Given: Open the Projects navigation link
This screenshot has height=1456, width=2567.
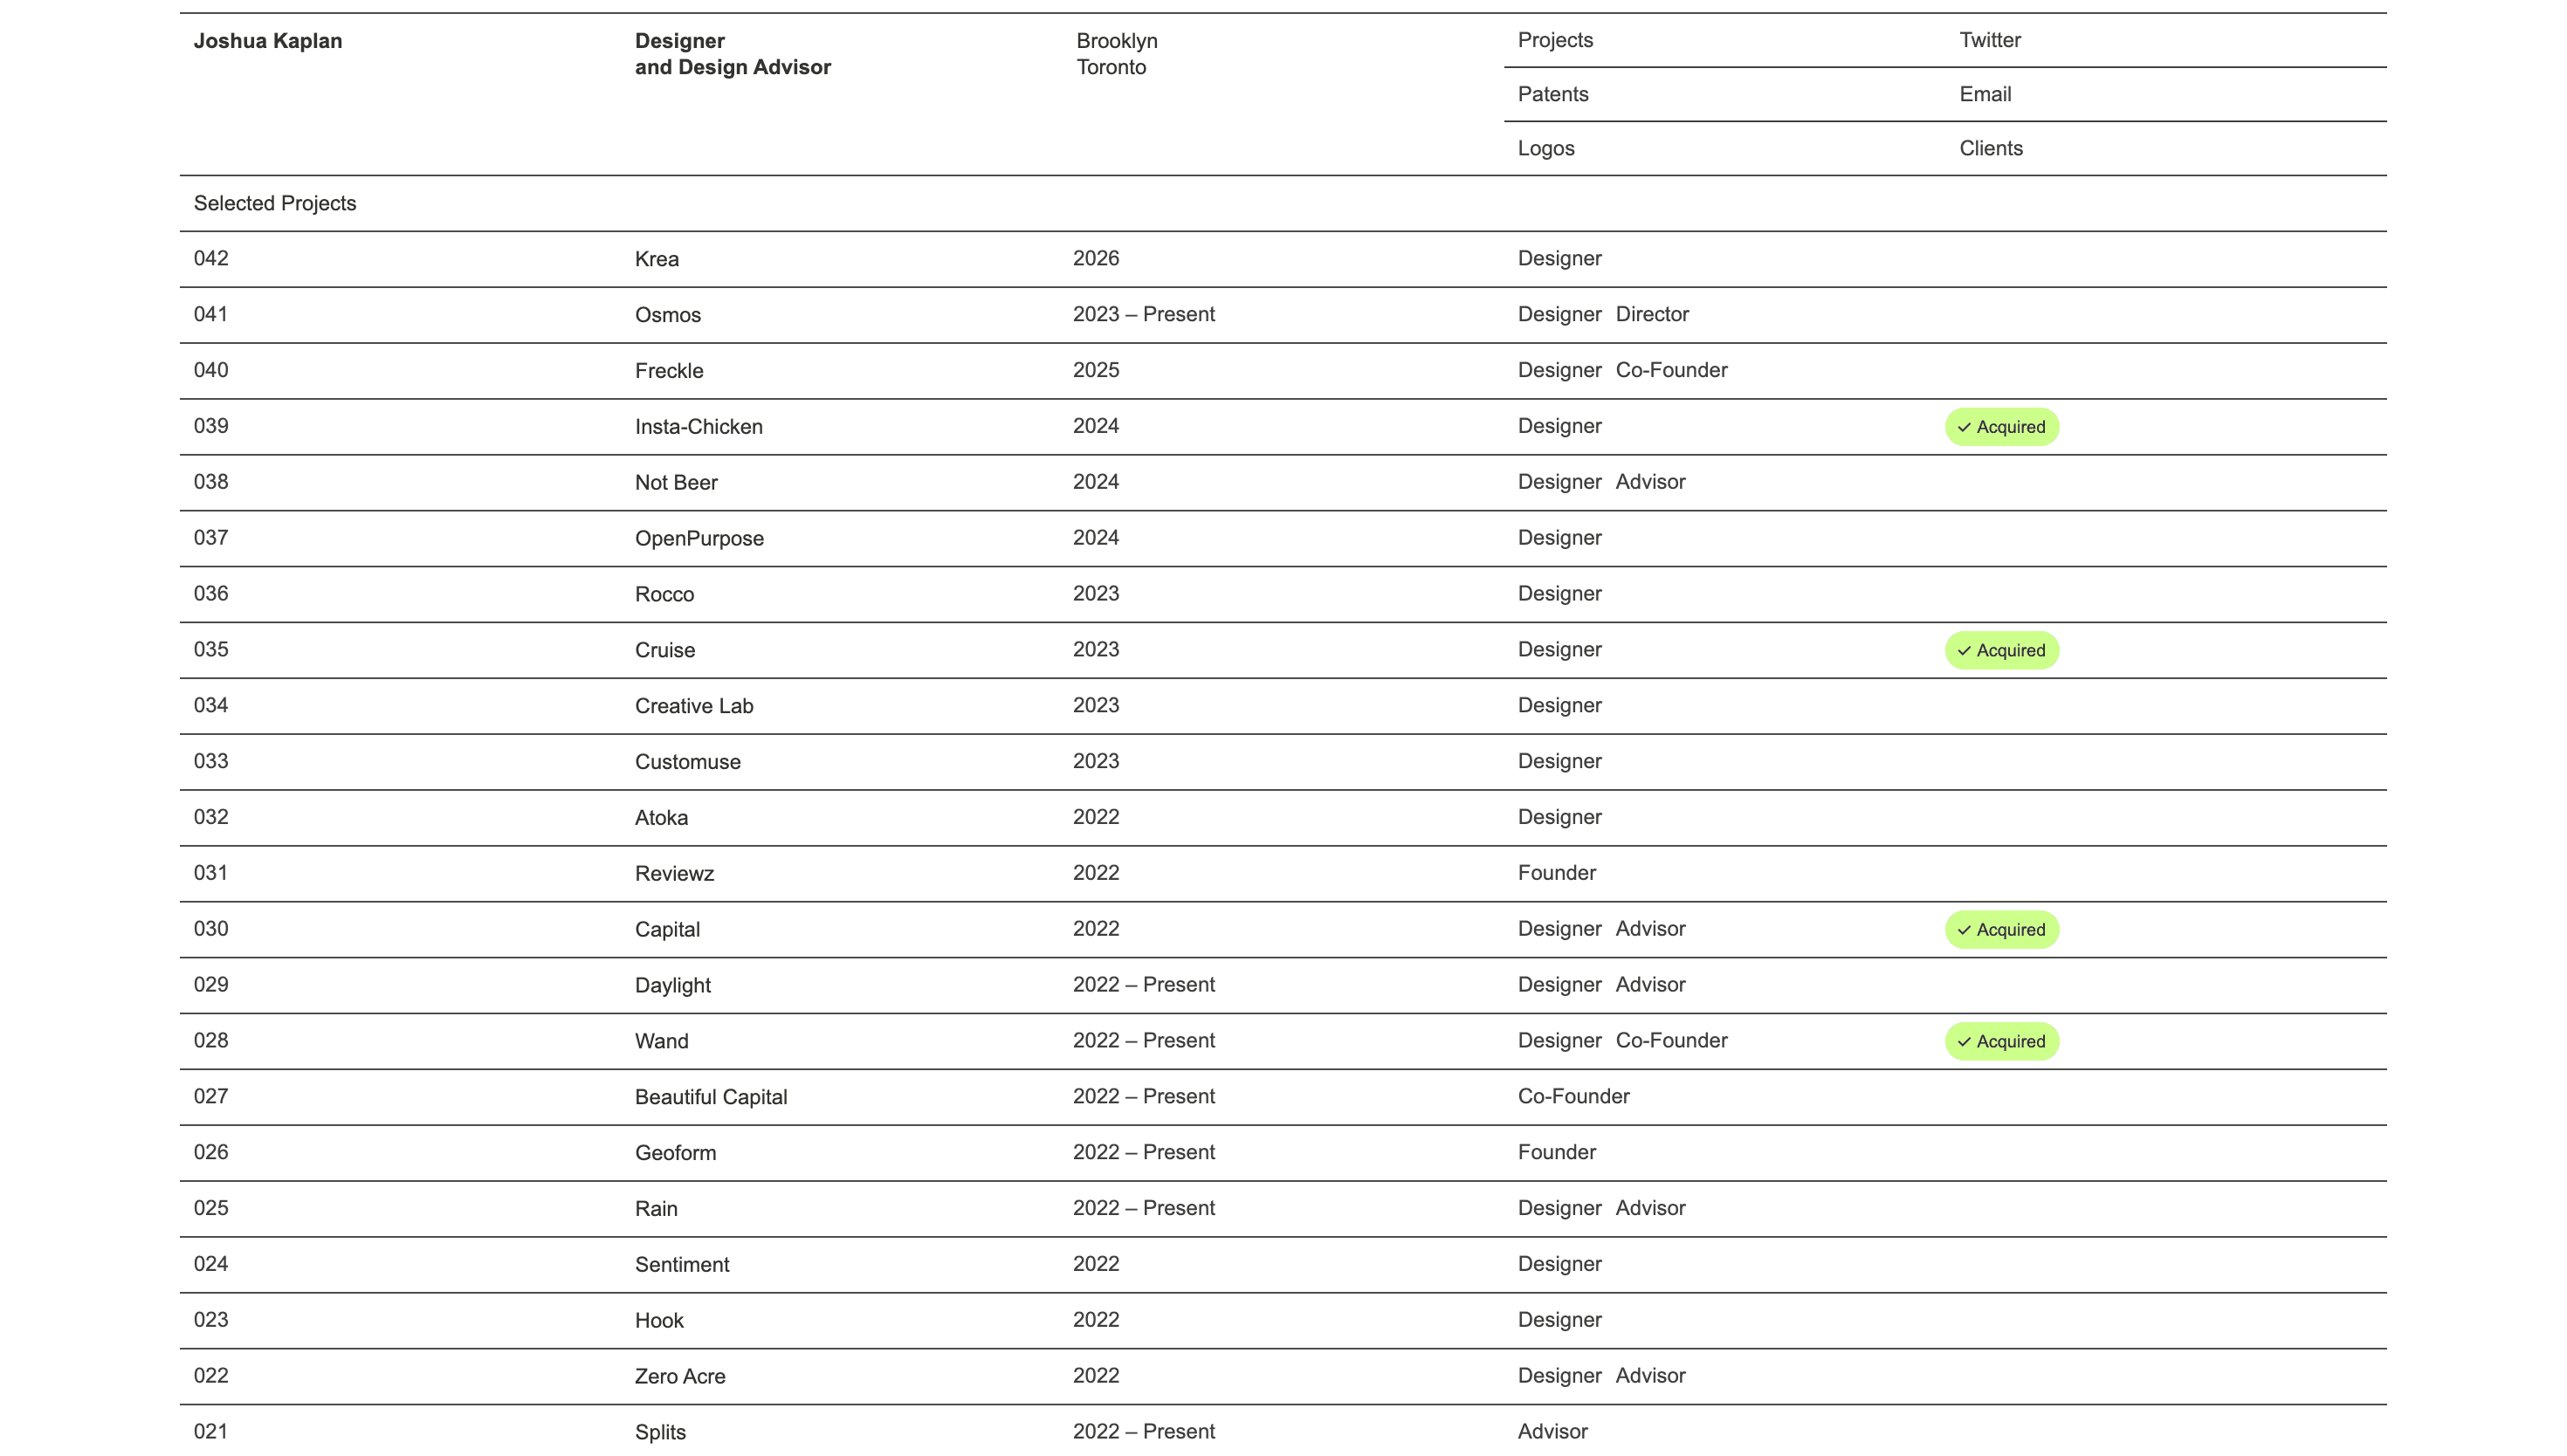Looking at the screenshot, I should 1555,40.
